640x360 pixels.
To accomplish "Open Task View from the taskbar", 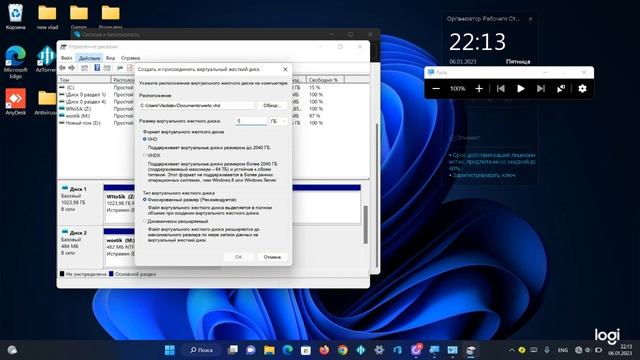I will click(233, 350).
